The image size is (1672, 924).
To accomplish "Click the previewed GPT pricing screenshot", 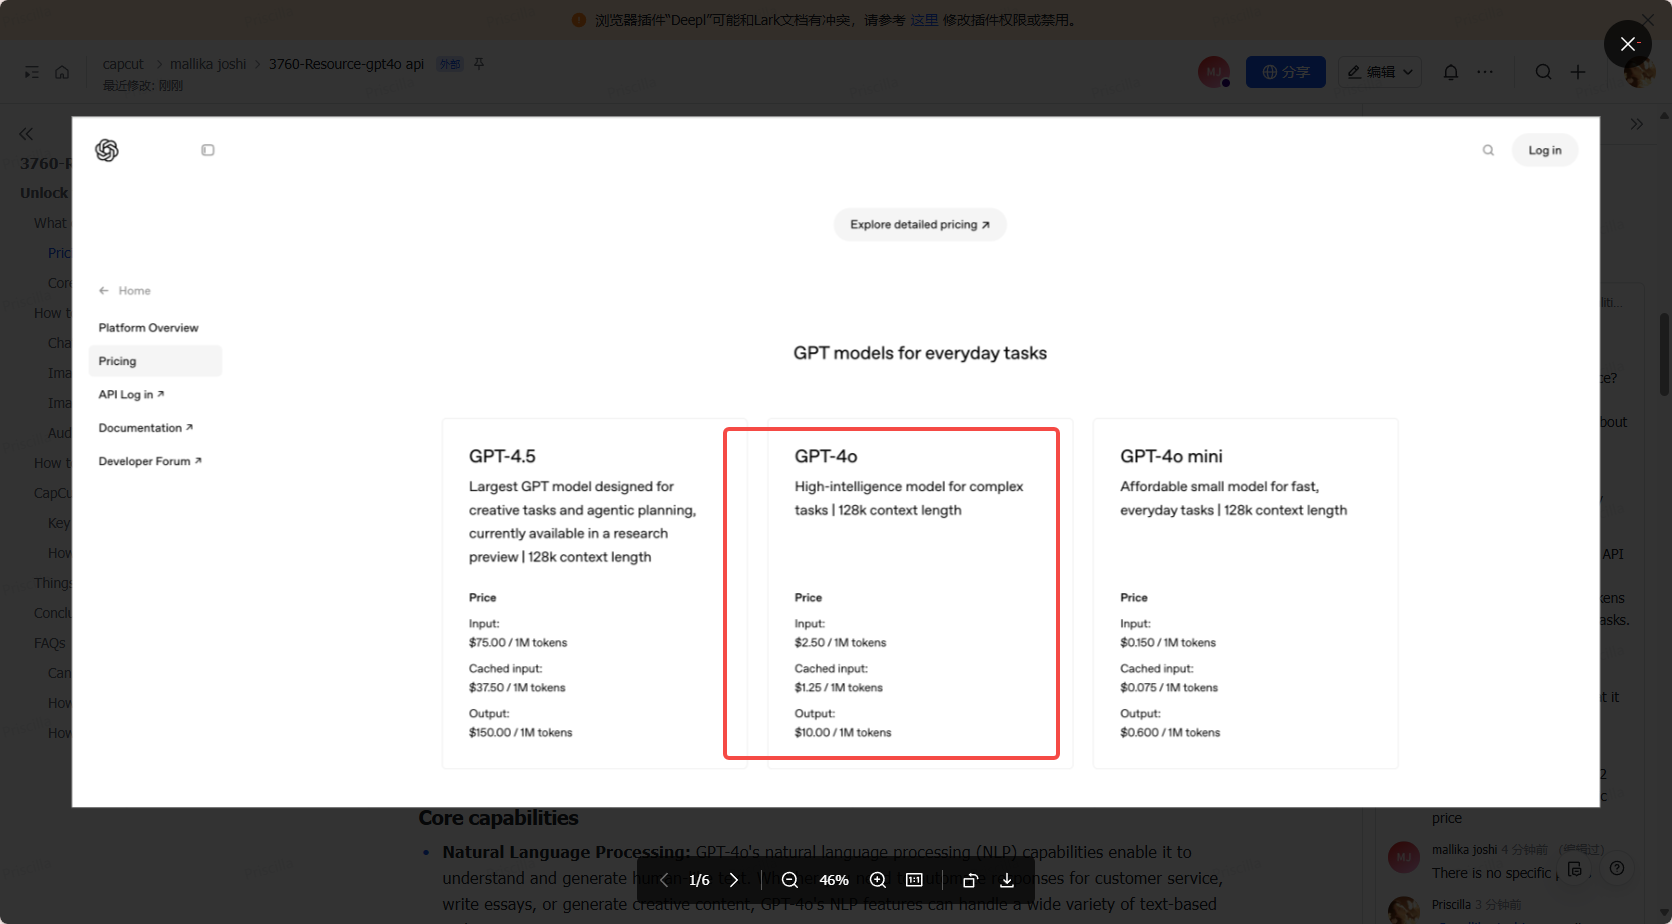I will (x=836, y=462).
